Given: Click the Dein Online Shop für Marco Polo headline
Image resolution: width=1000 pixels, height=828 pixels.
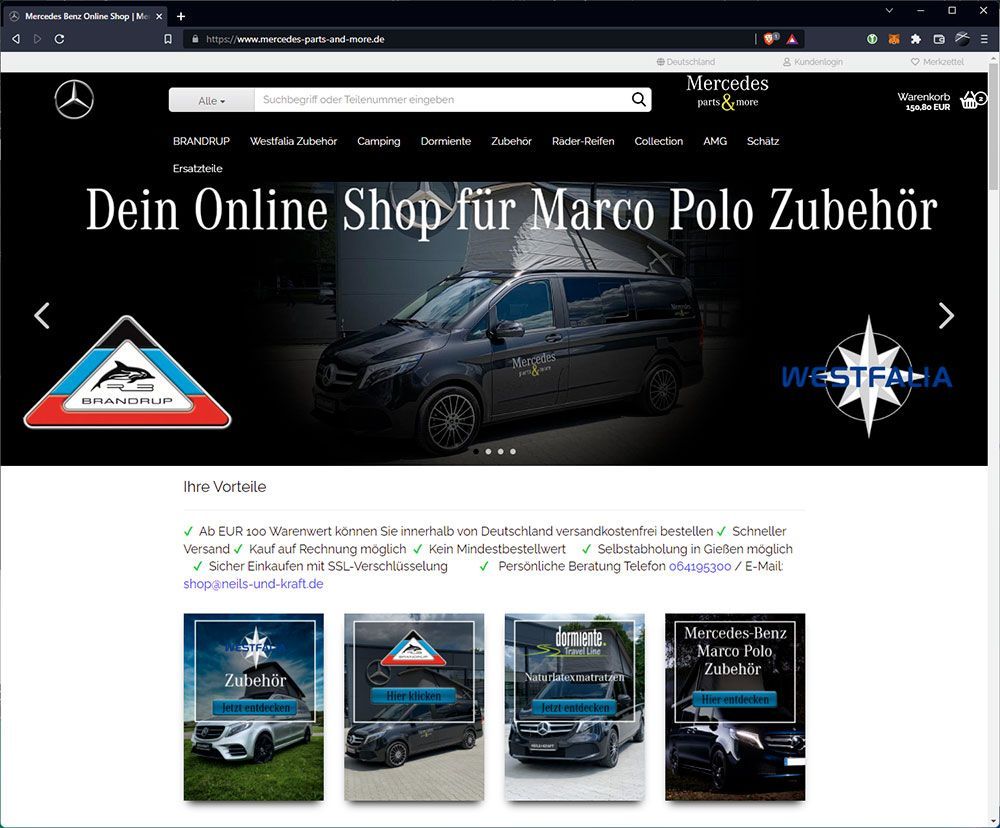Looking at the screenshot, I should [x=512, y=211].
